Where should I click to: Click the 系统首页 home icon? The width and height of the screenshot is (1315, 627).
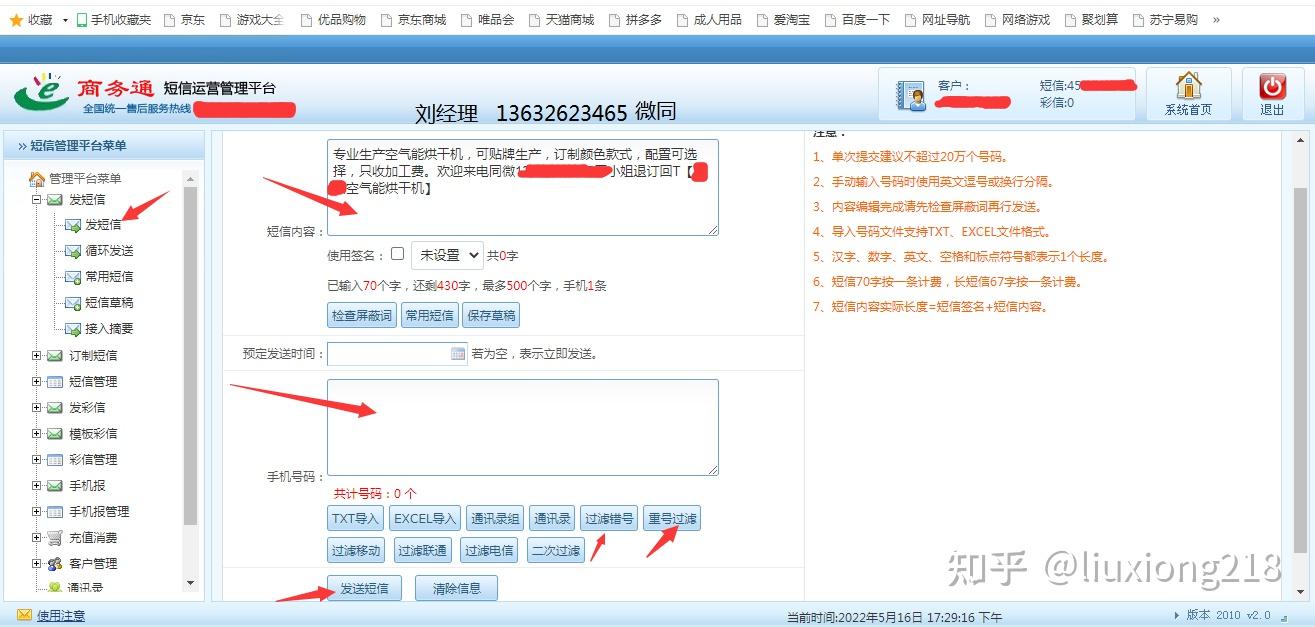pyautogui.click(x=1188, y=86)
